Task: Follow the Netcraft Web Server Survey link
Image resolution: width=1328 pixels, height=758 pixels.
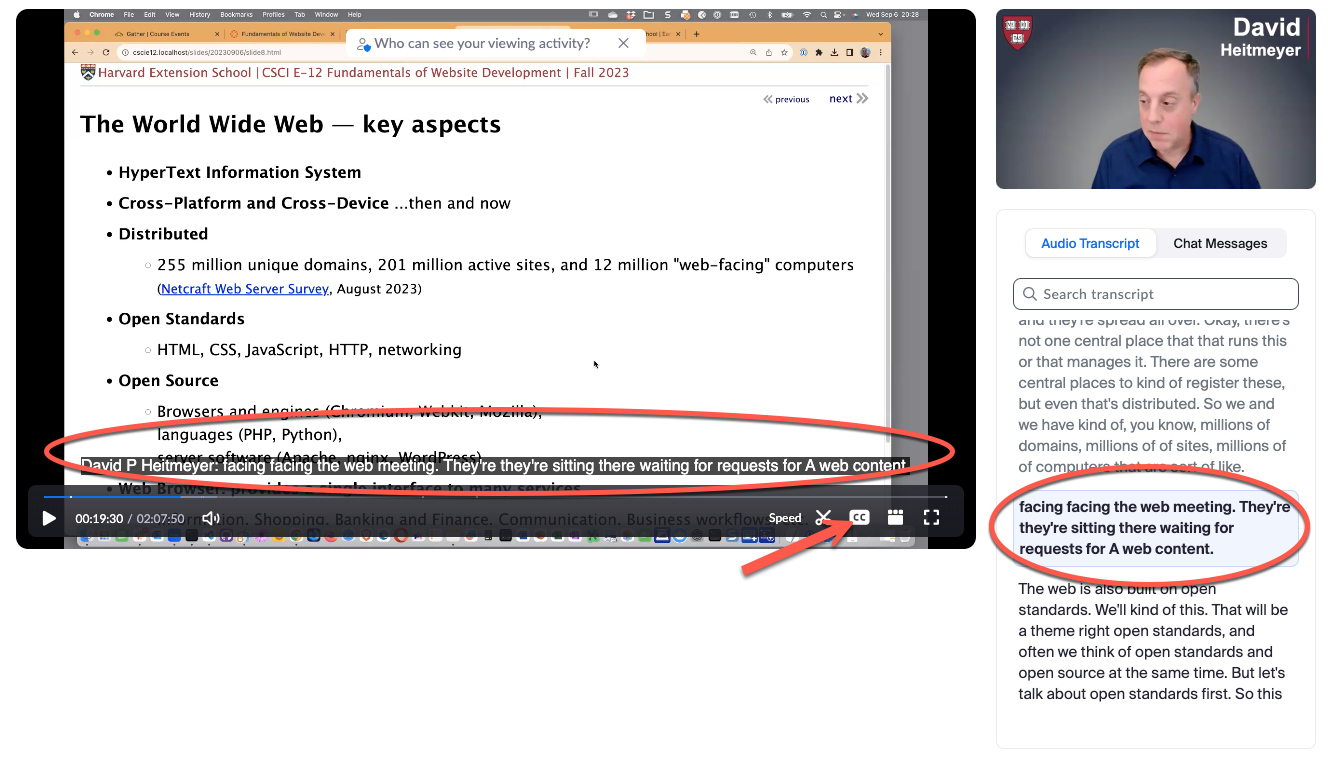Action: [x=244, y=288]
